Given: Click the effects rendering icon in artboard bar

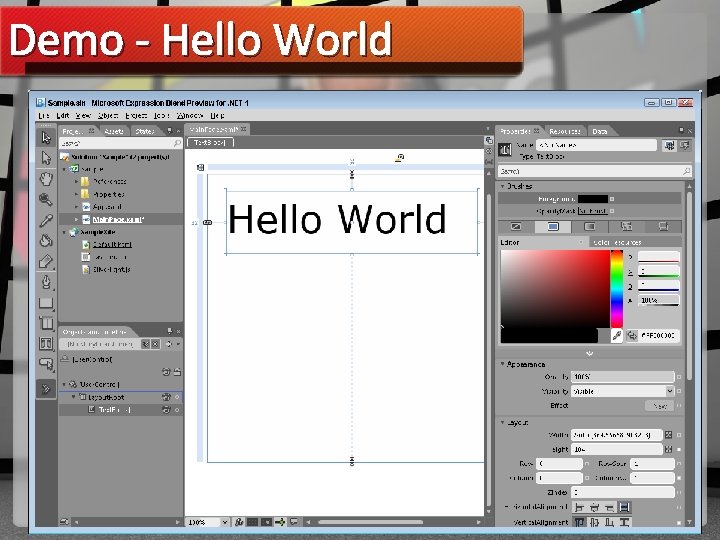Looking at the screenshot, I should (x=238, y=522).
